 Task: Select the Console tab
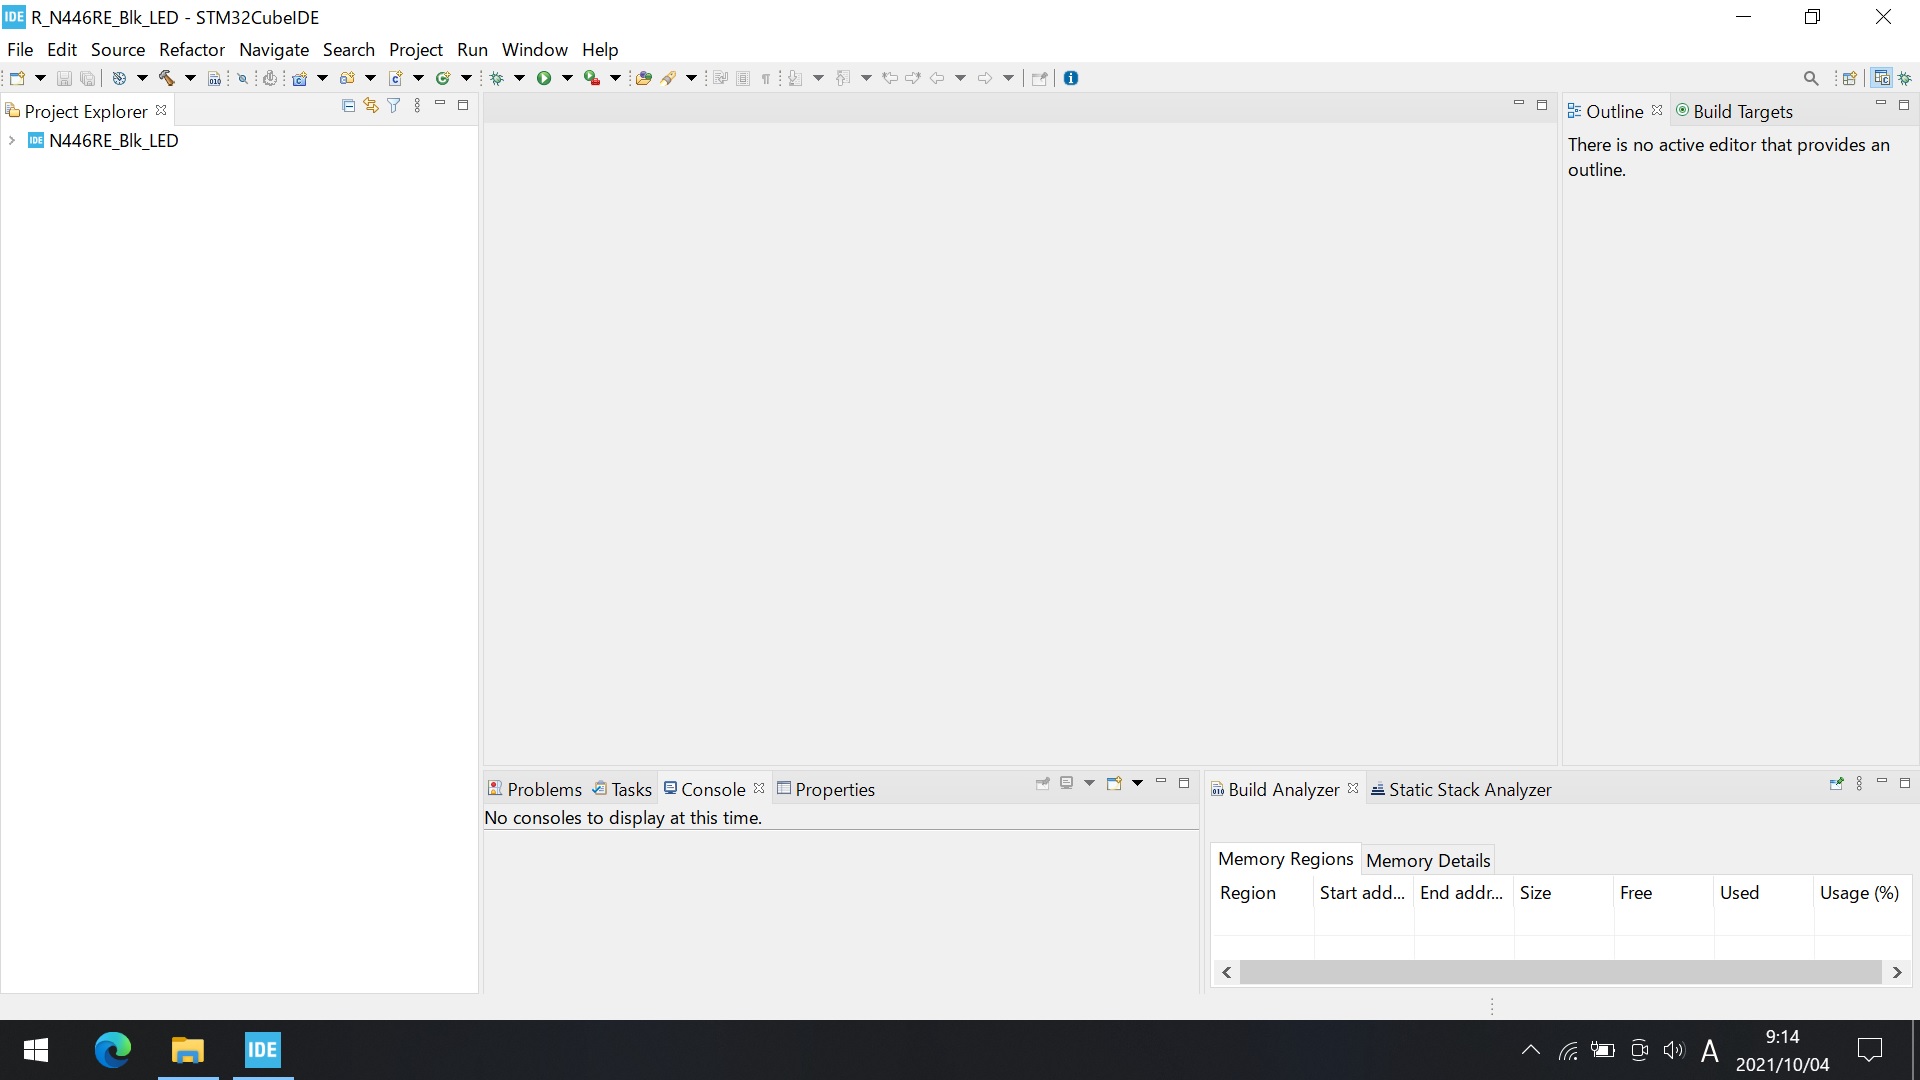(x=712, y=789)
